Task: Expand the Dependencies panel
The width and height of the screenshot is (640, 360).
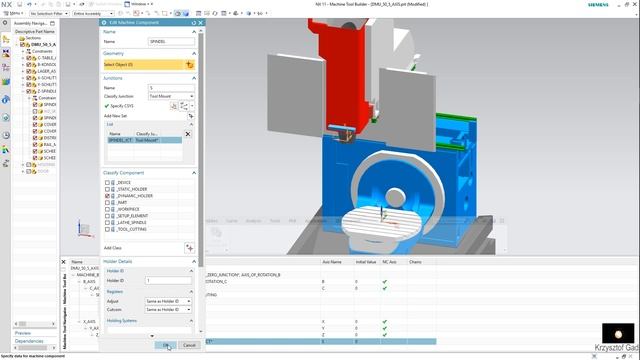Action: pos(29,341)
